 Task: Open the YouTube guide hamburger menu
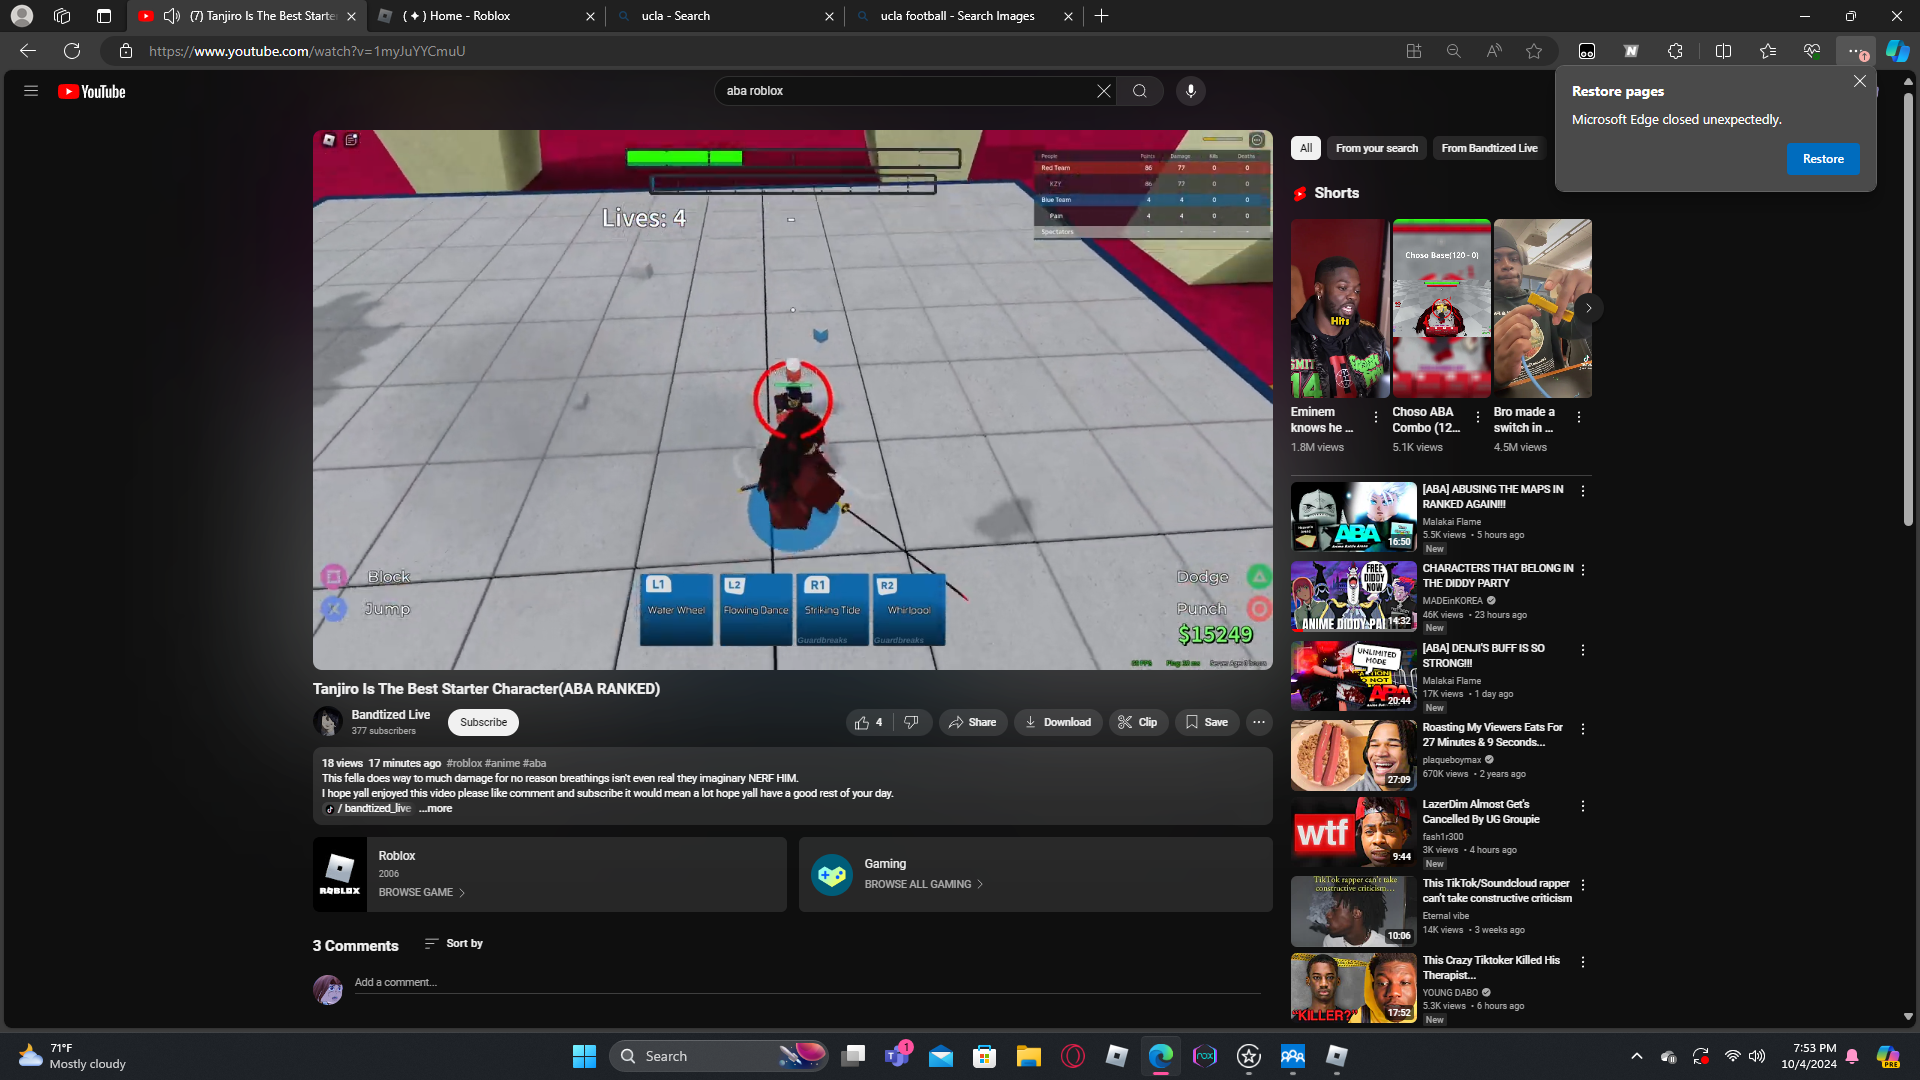coord(31,91)
